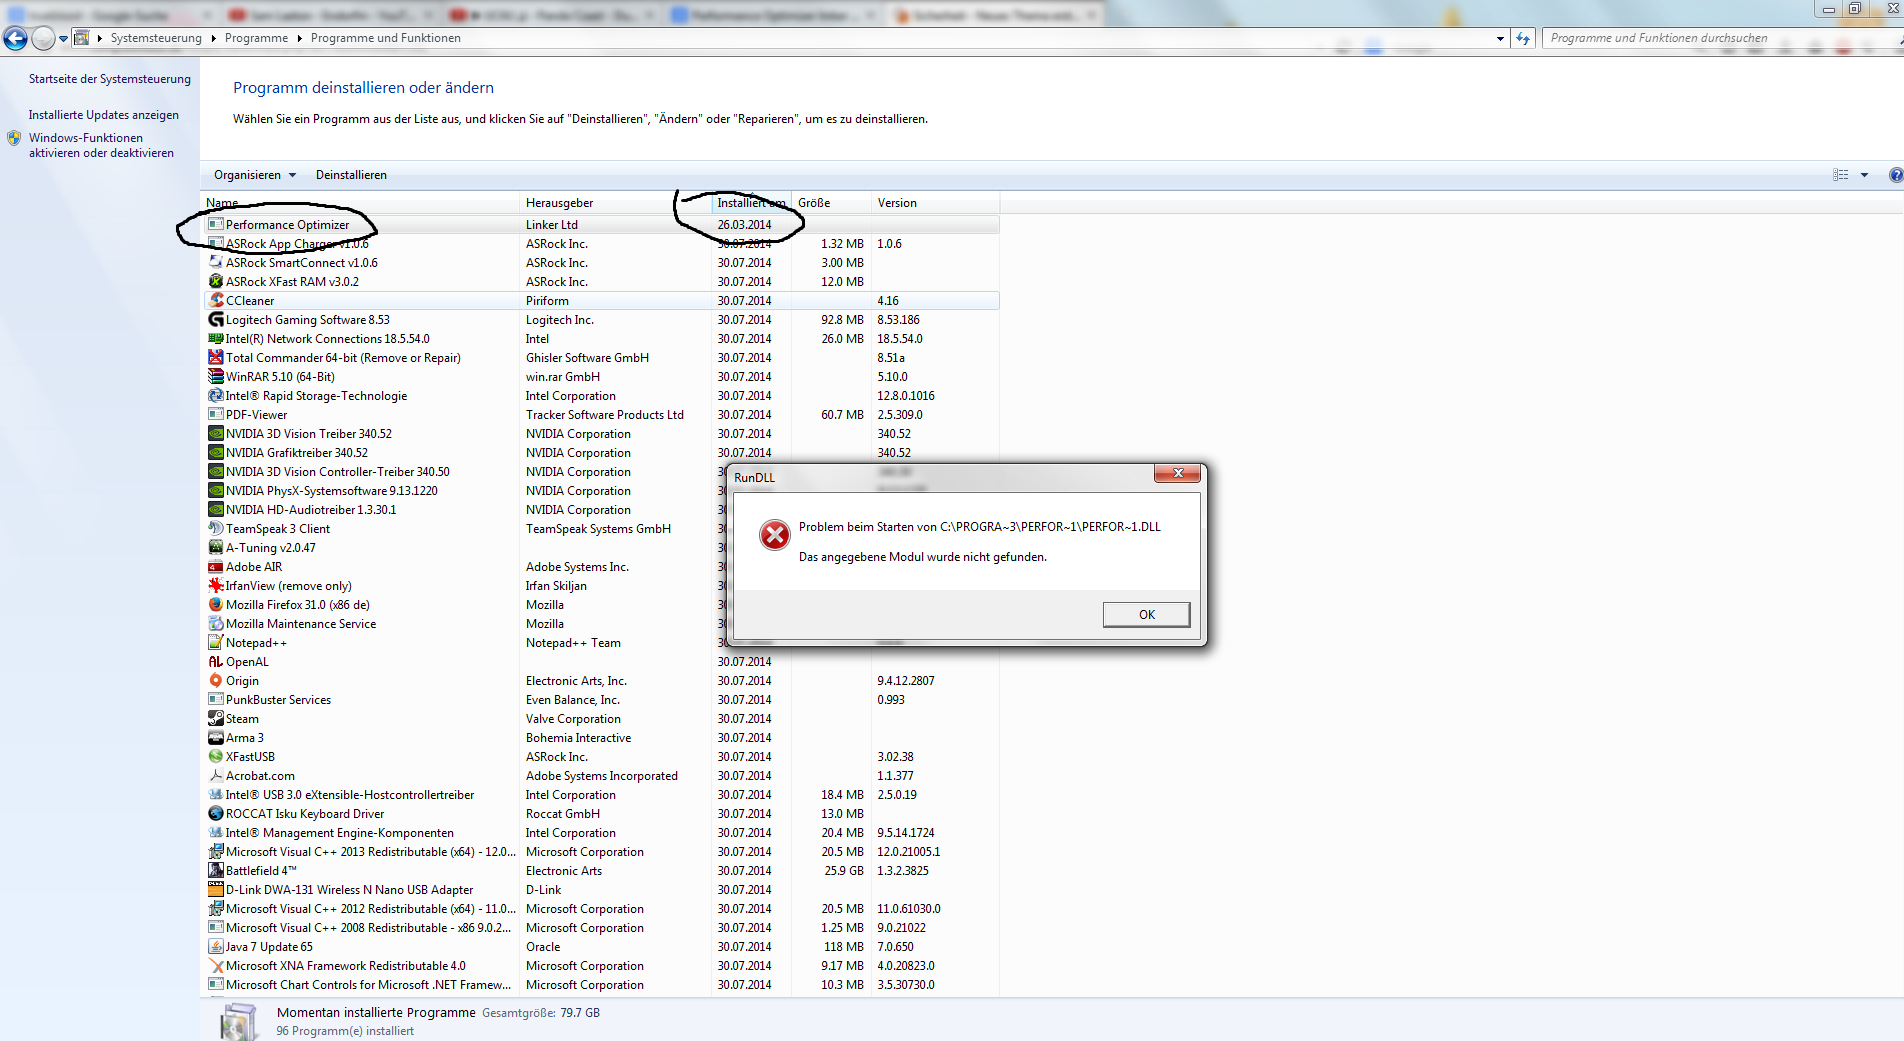Select the PDF-Viewer entry
1904x1041 pixels.
pos(601,415)
